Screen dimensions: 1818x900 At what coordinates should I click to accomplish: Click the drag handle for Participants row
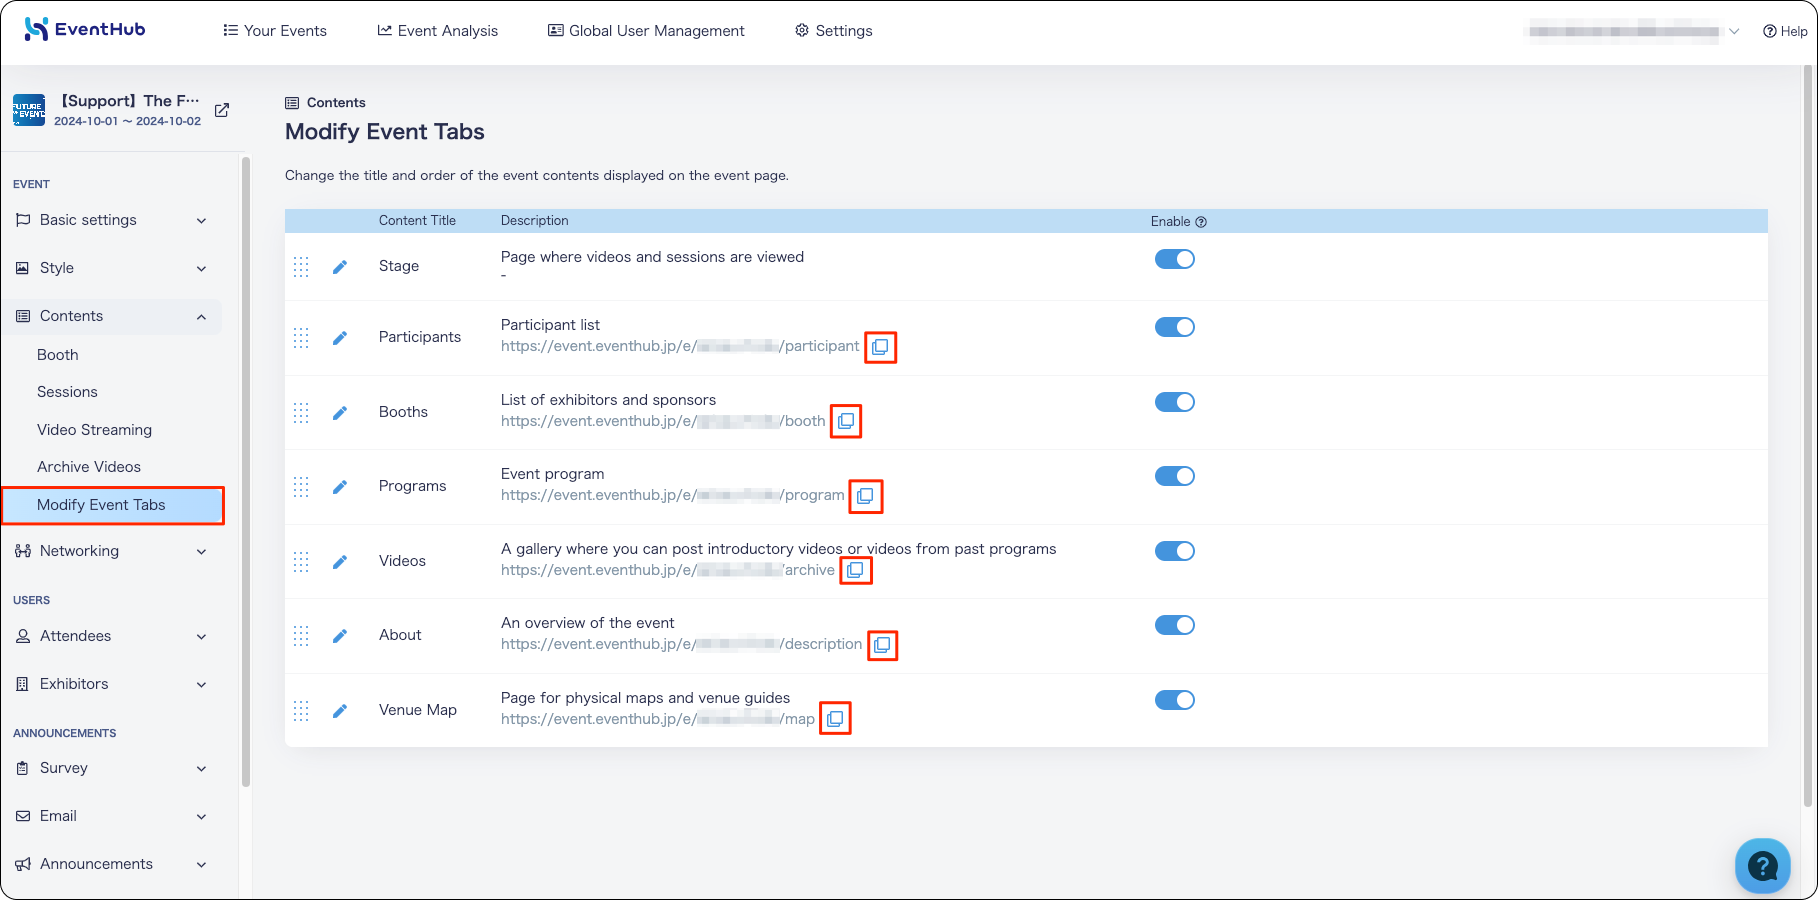pyautogui.click(x=301, y=338)
